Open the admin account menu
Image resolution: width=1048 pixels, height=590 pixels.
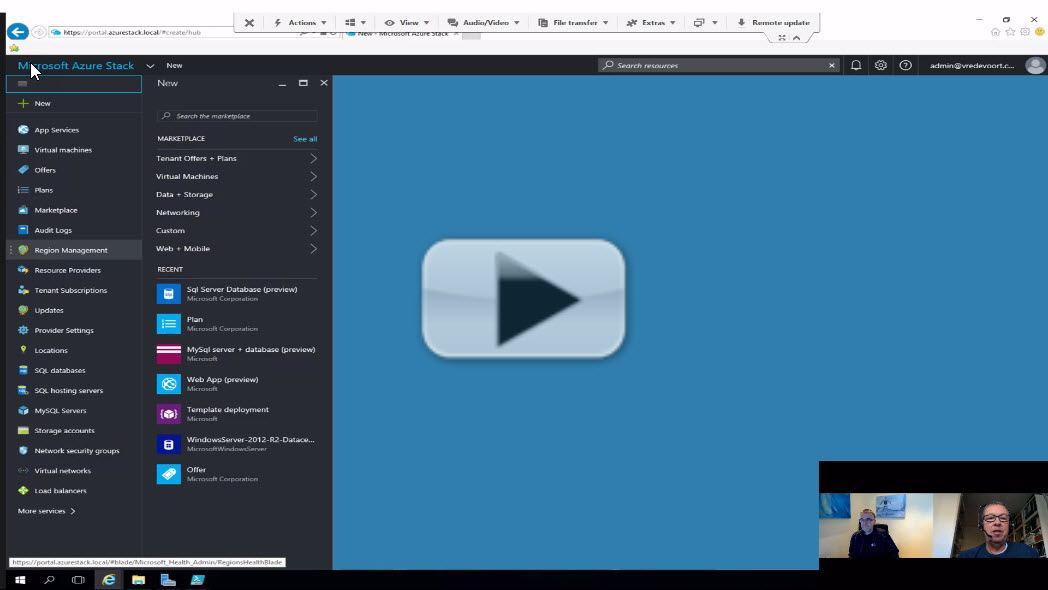click(986, 65)
